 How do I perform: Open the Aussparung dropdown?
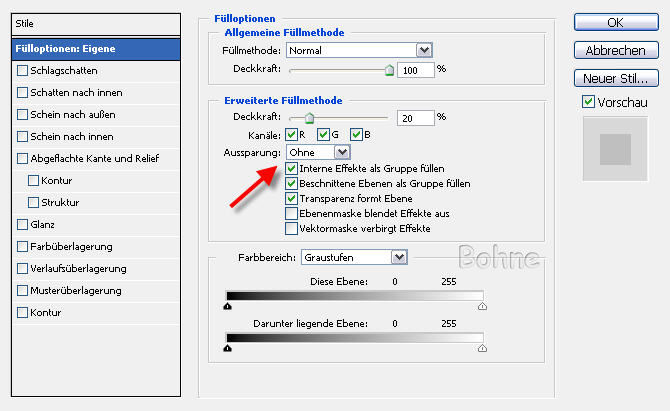[342, 151]
